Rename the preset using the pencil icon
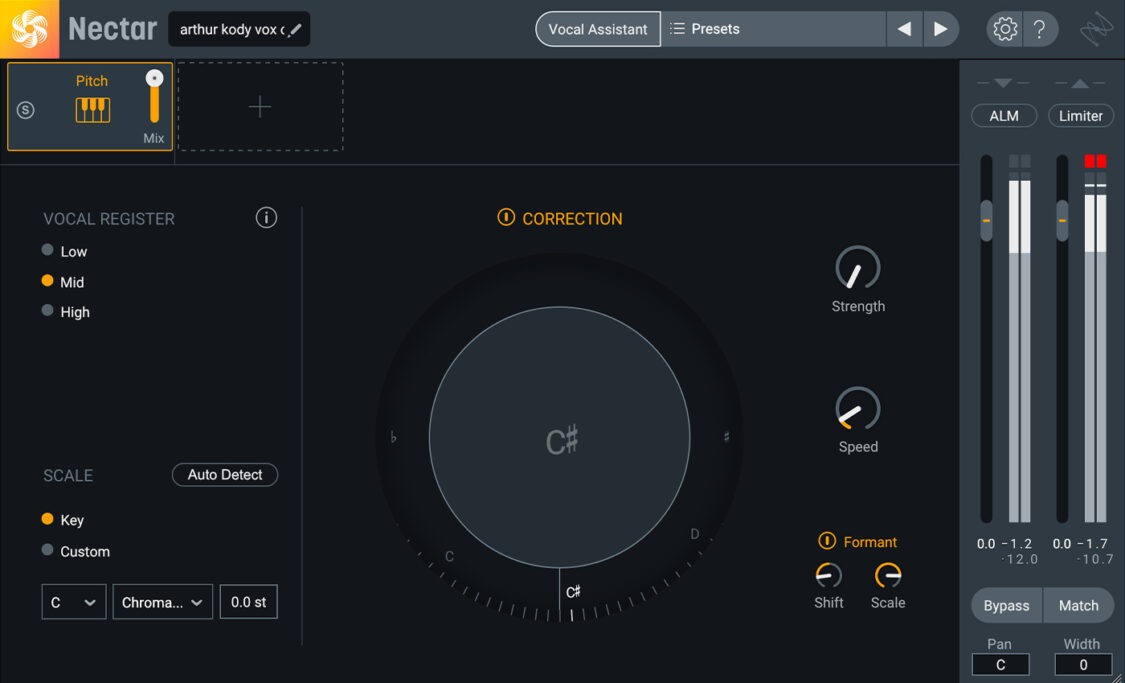 293,29
